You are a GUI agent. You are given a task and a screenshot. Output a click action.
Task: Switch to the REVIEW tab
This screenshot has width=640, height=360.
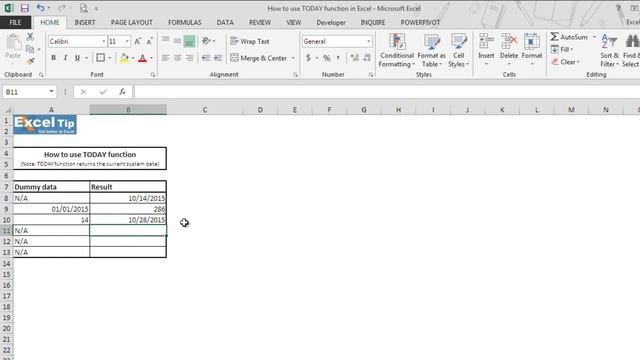tap(260, 22)
